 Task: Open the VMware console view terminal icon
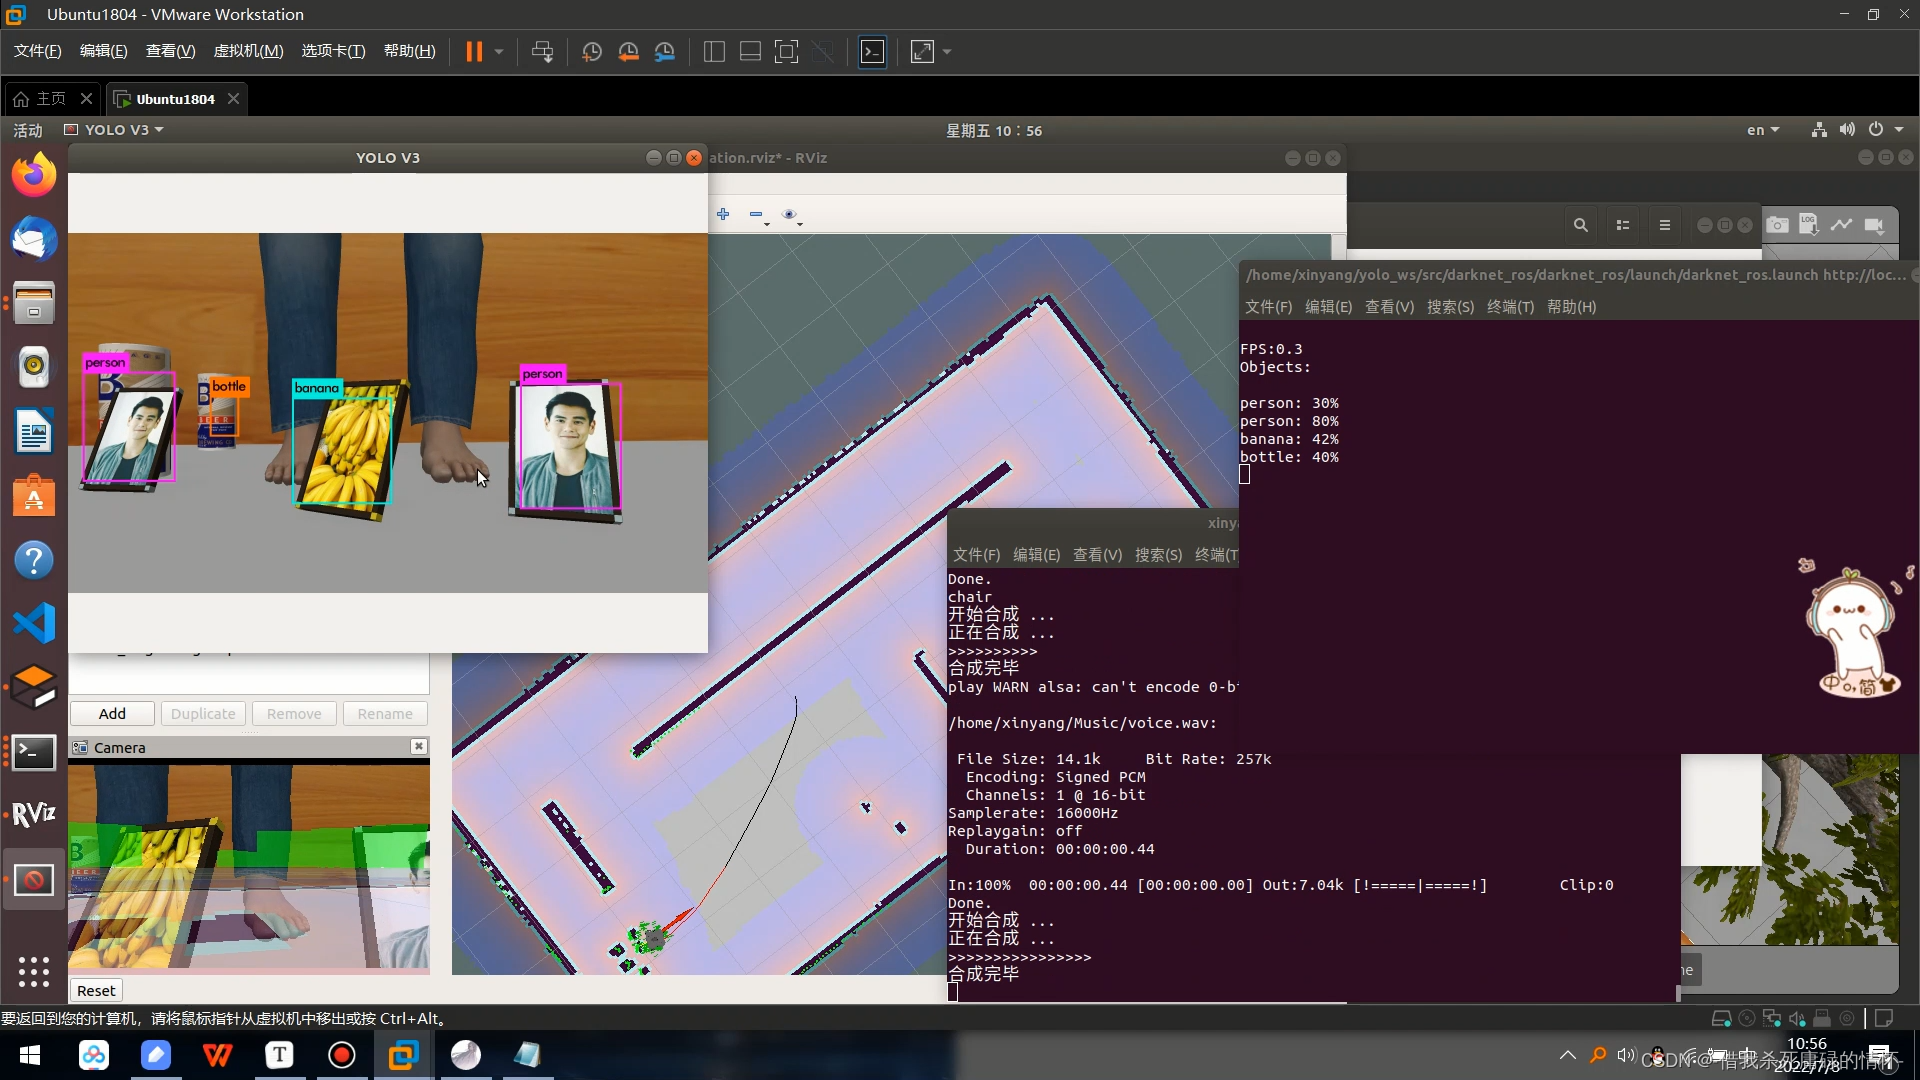[x=872, y=51]
